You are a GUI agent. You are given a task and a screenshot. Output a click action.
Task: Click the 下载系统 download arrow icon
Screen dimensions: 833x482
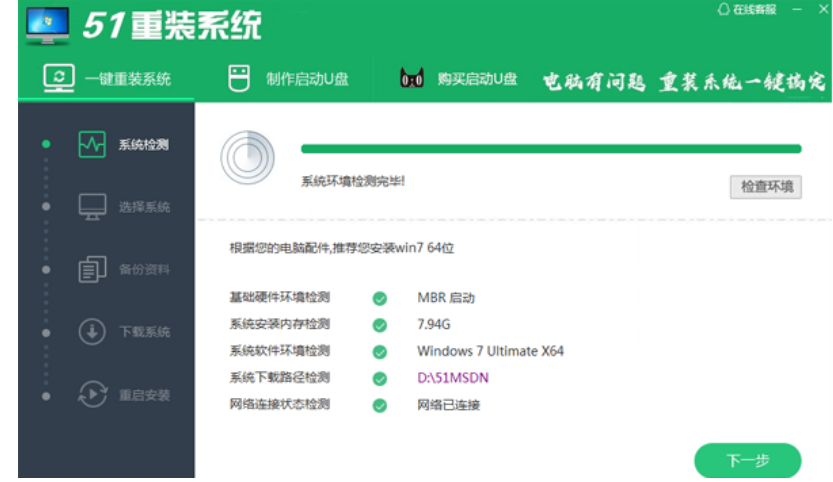(92, 332)
